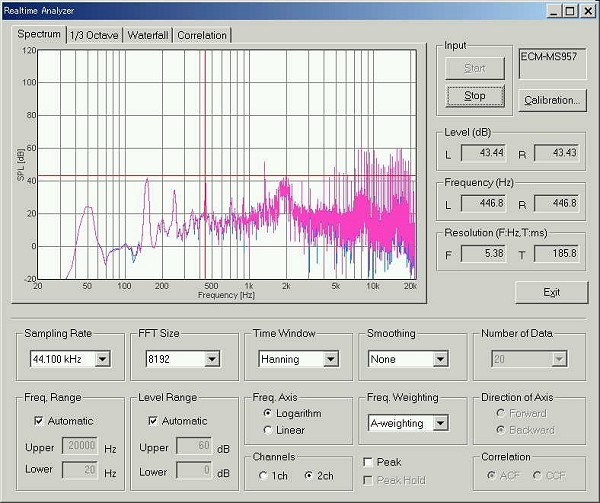Click the Stop button
This screenshot has width=600, height=503.
pos(475,96)
